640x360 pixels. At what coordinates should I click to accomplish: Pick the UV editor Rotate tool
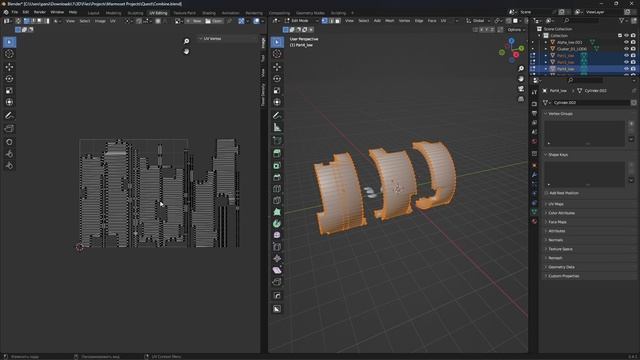9,79
